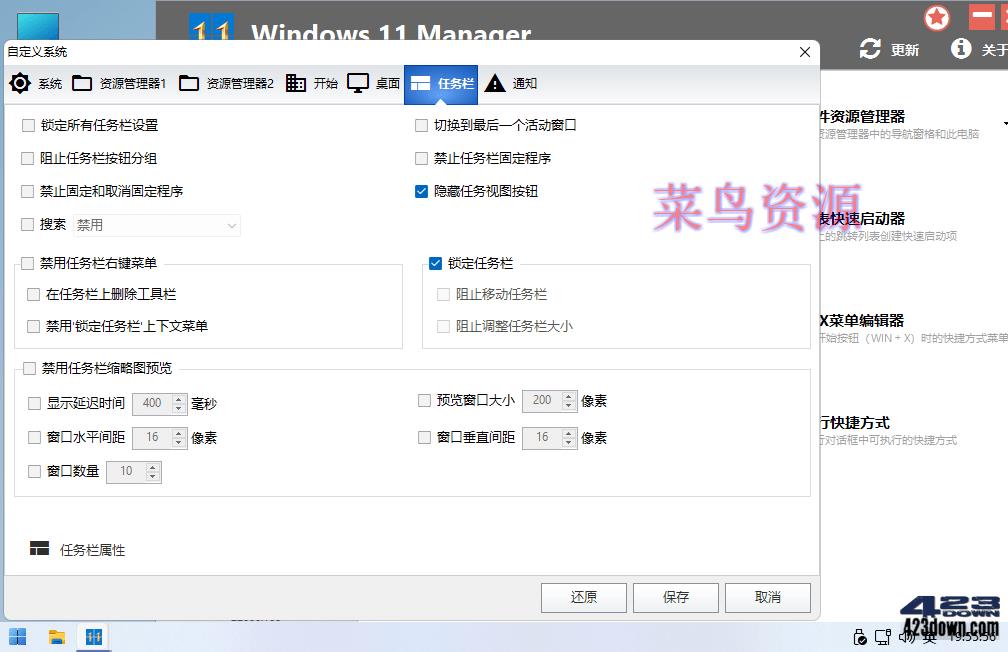Switch to the 通知 tab
The height and width of the screenshot is (652, 1008).
[512, 84]
